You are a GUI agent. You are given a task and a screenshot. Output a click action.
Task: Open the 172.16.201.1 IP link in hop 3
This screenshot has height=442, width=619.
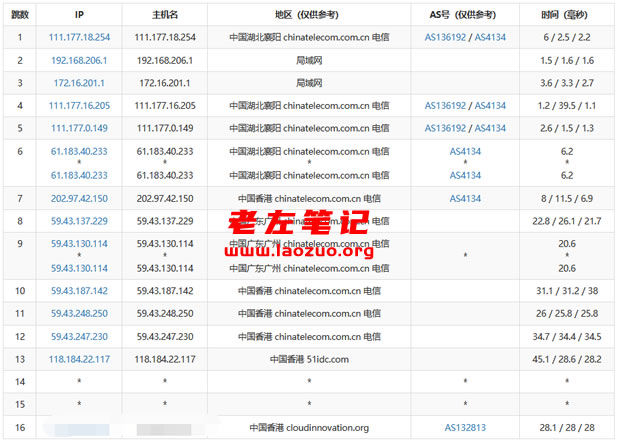point(80,82)
